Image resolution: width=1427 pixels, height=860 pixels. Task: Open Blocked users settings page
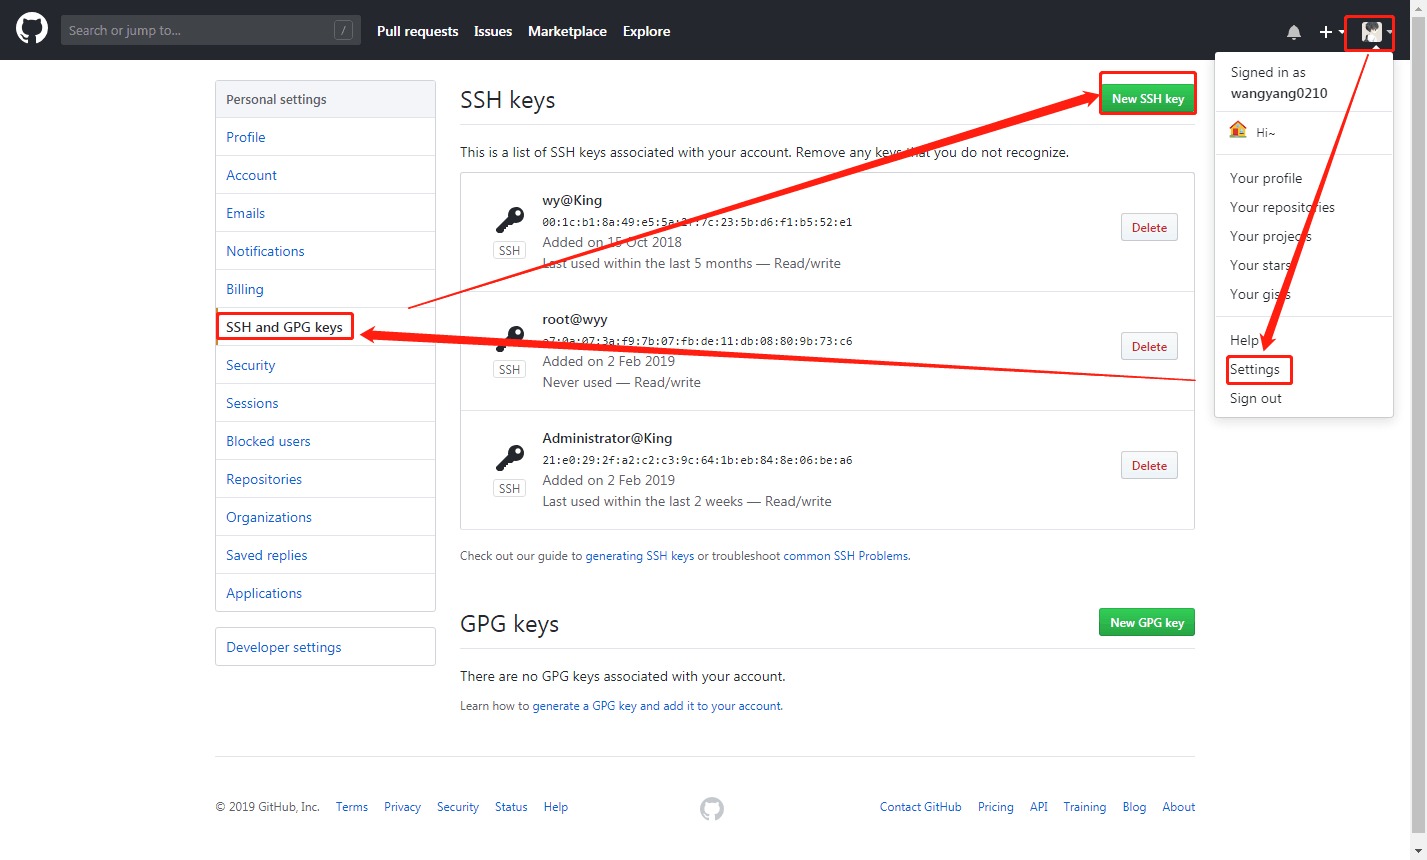coord(325,441)
